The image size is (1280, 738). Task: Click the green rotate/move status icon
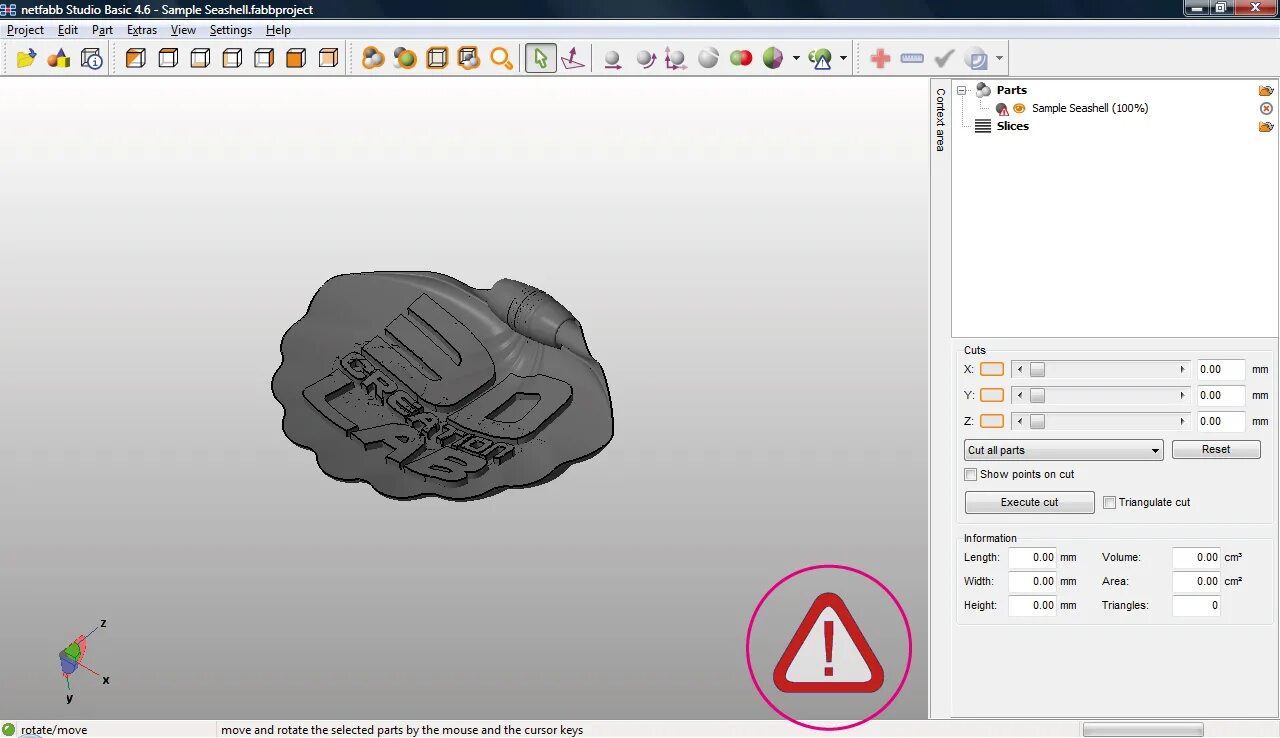[9, 729]
